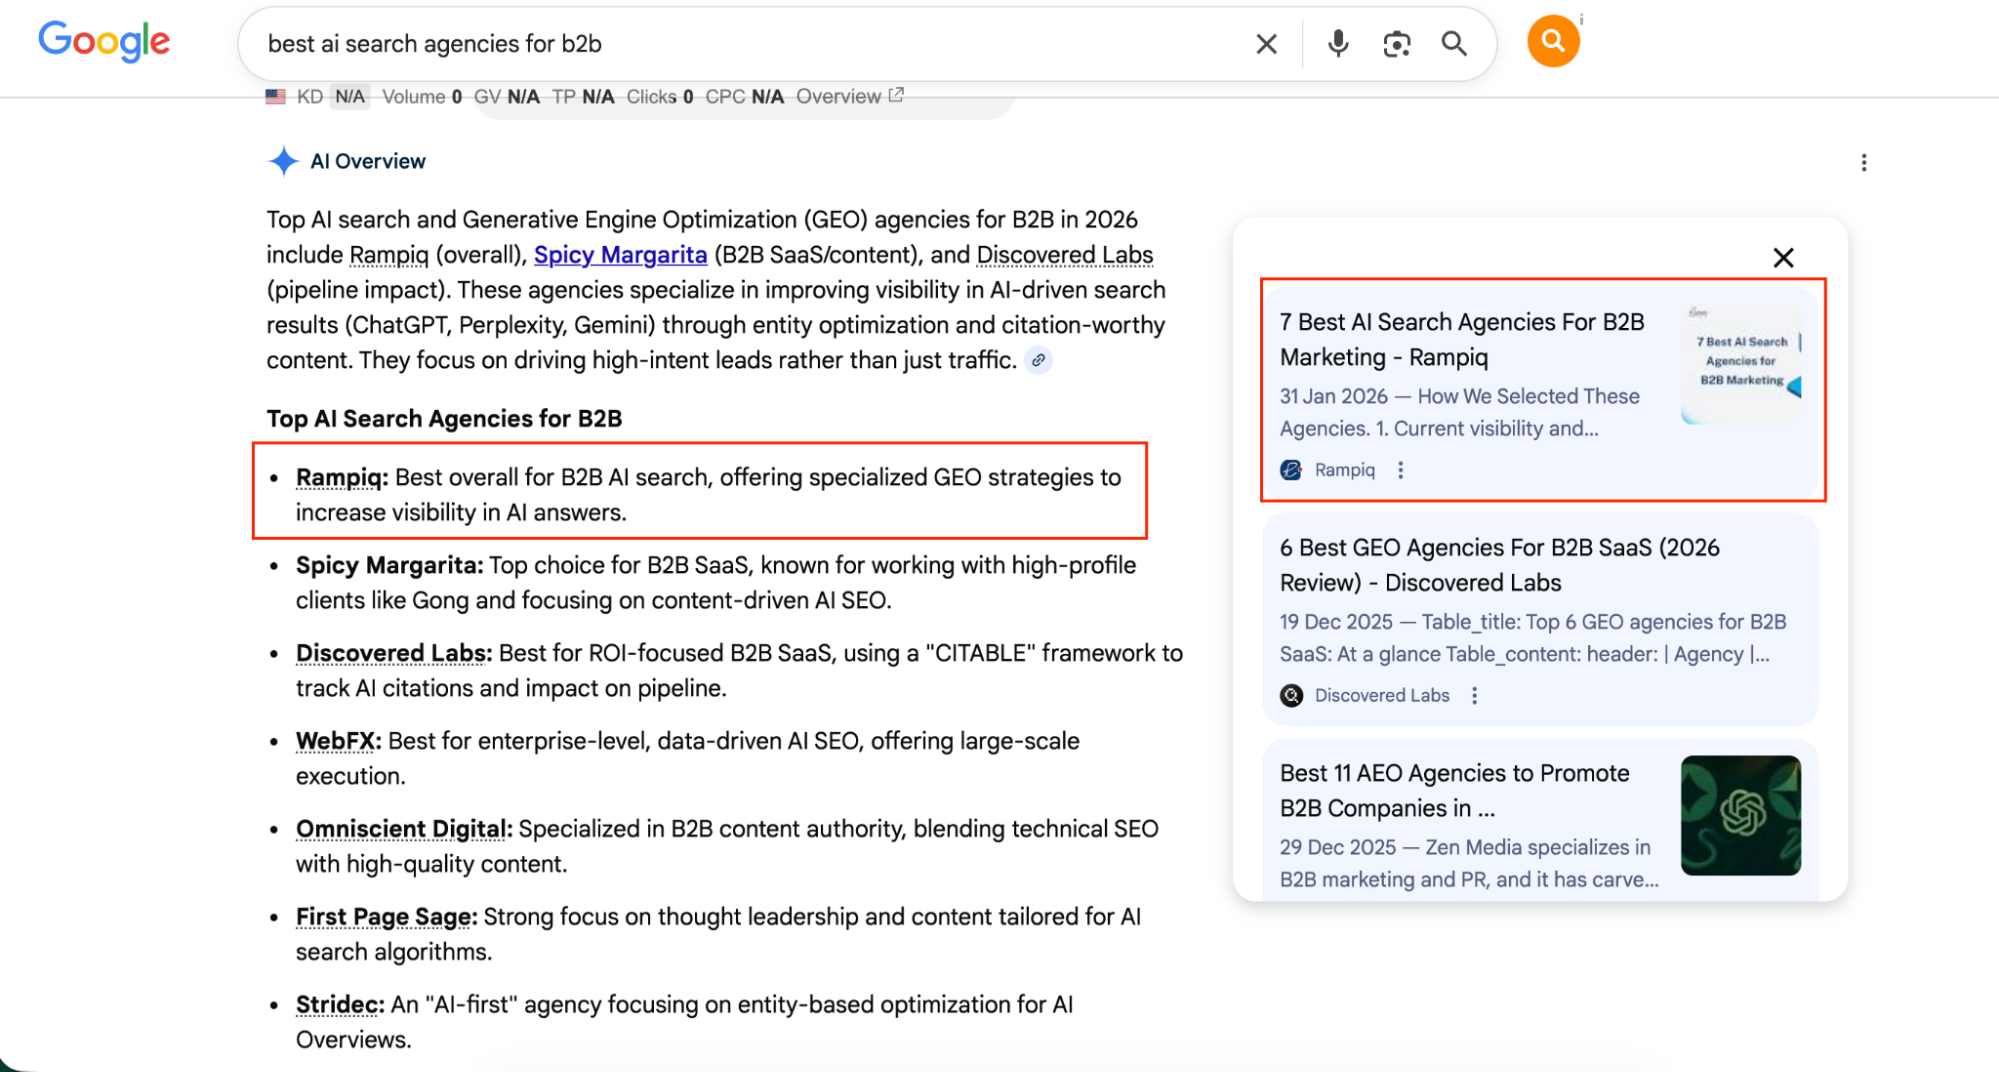Follow the Discovered Labs link in the overview text

(x=1064, y=255)
